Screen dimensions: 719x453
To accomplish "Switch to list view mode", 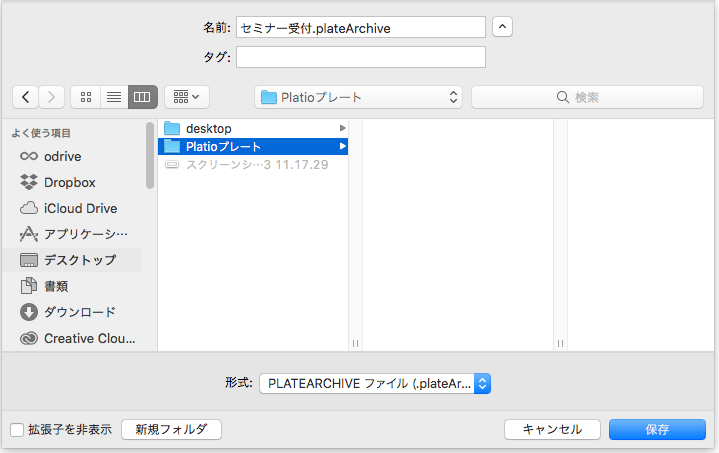I will click(114, 97).
